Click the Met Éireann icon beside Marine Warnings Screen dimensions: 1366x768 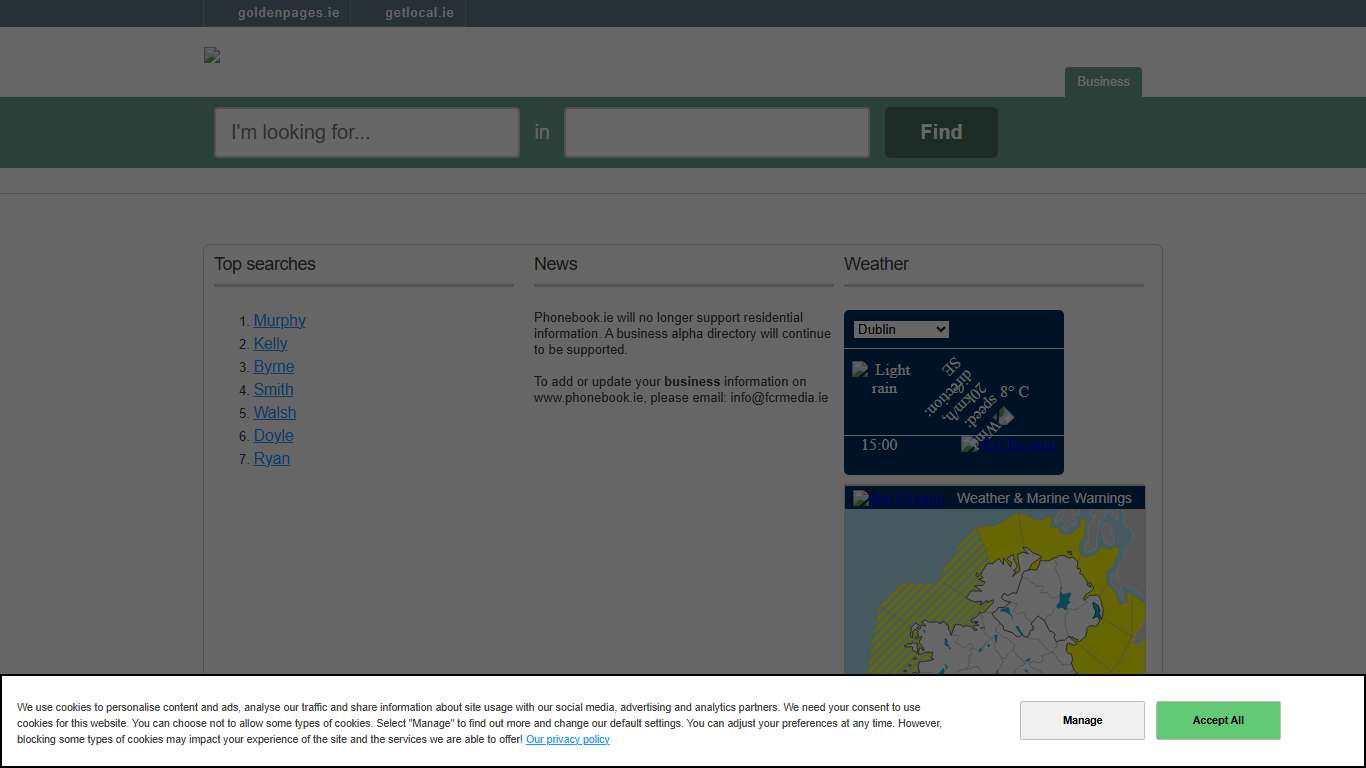pyautogui.click(x=897, y=497)
